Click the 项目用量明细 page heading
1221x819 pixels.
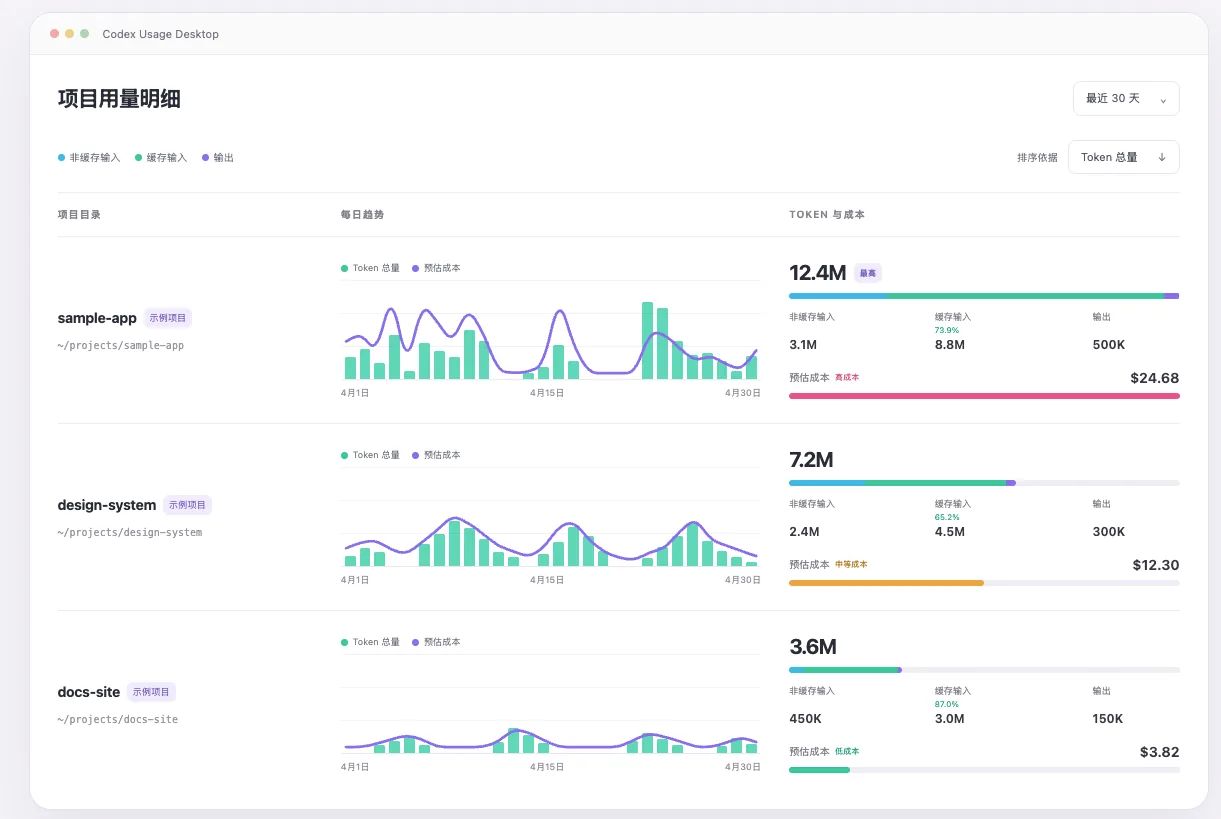(119, 98)
